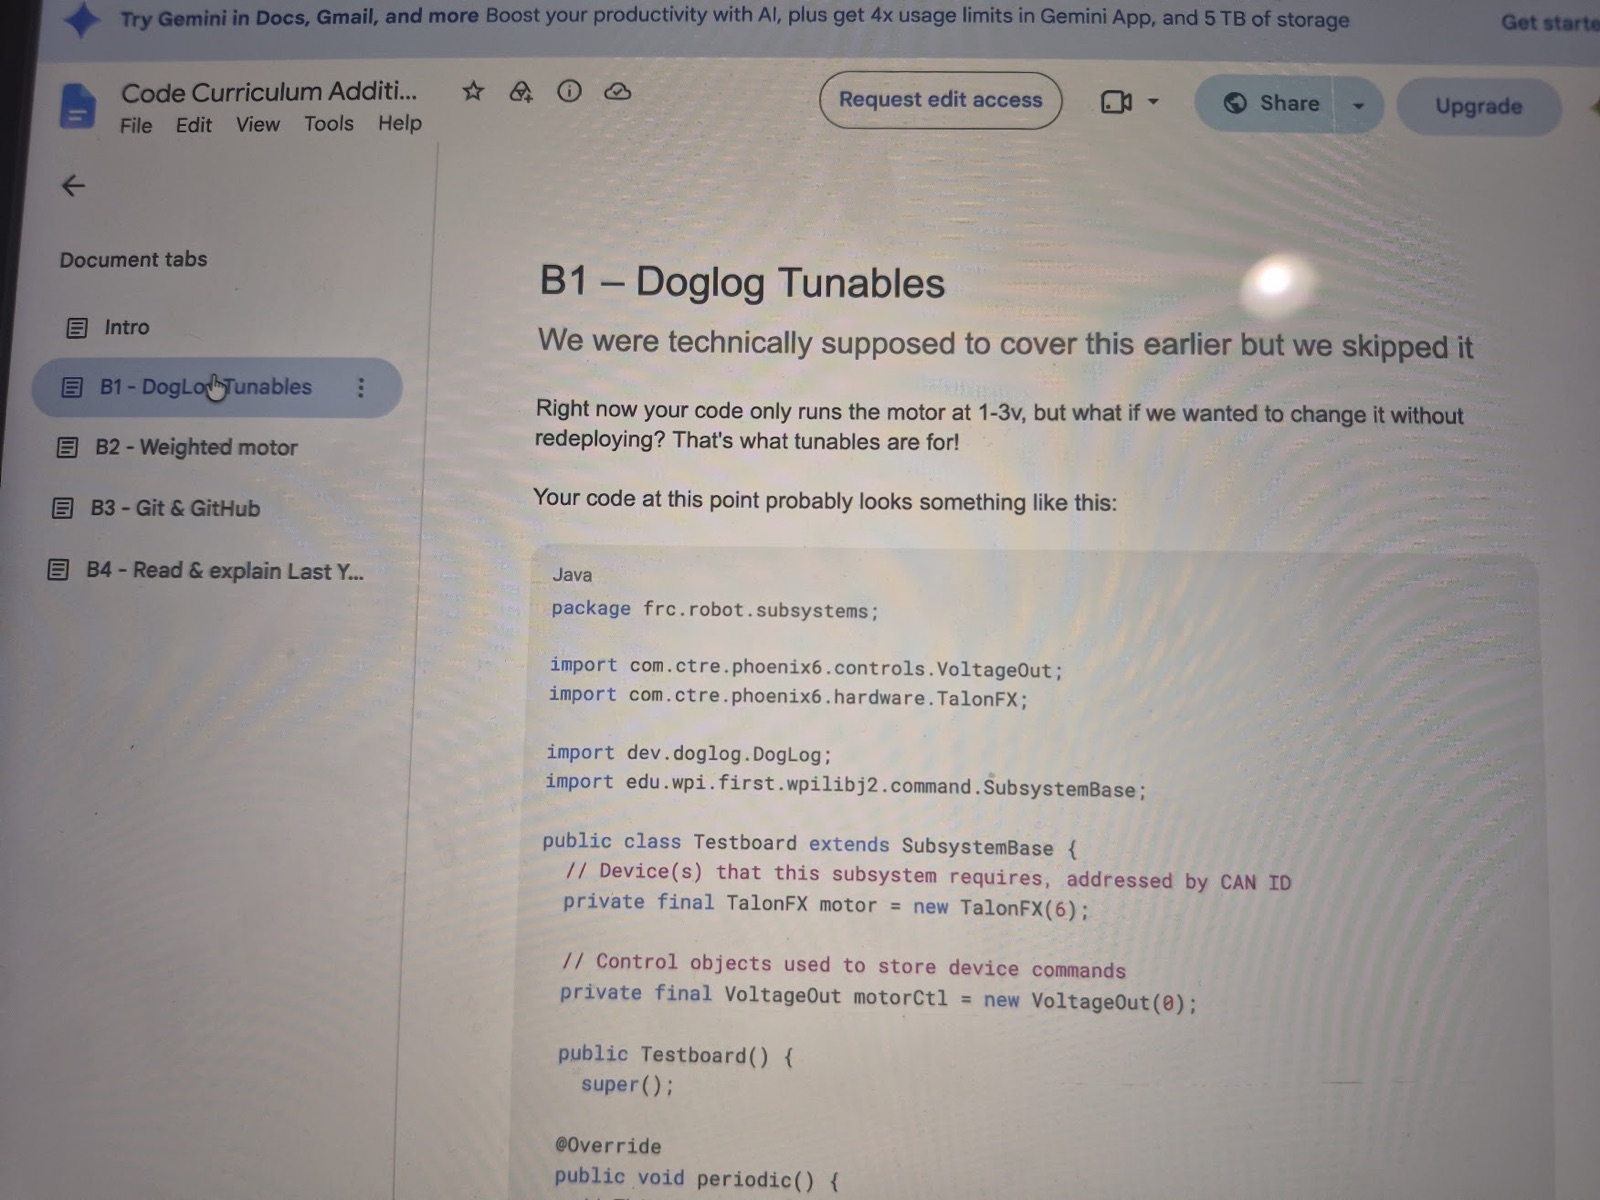Select the B1 - DogLog Tunables tab
The width and height of the screenshot is (1600, 1200).
tap(216, 387)
